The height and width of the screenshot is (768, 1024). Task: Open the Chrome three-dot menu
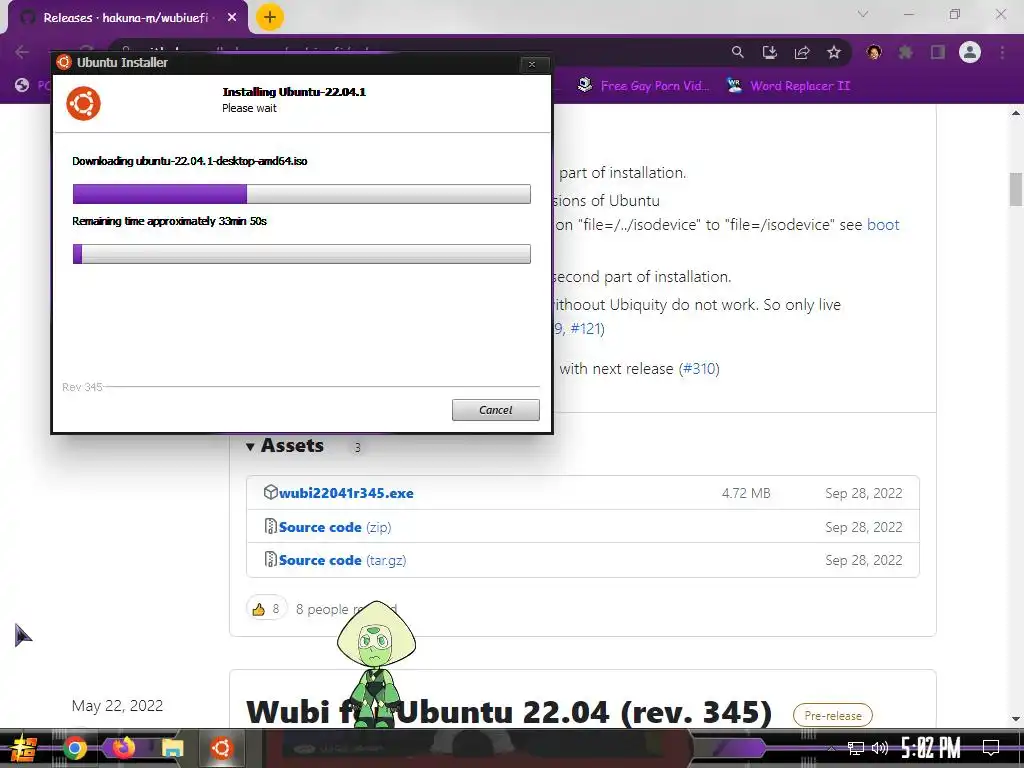(x=1002, y=52)
